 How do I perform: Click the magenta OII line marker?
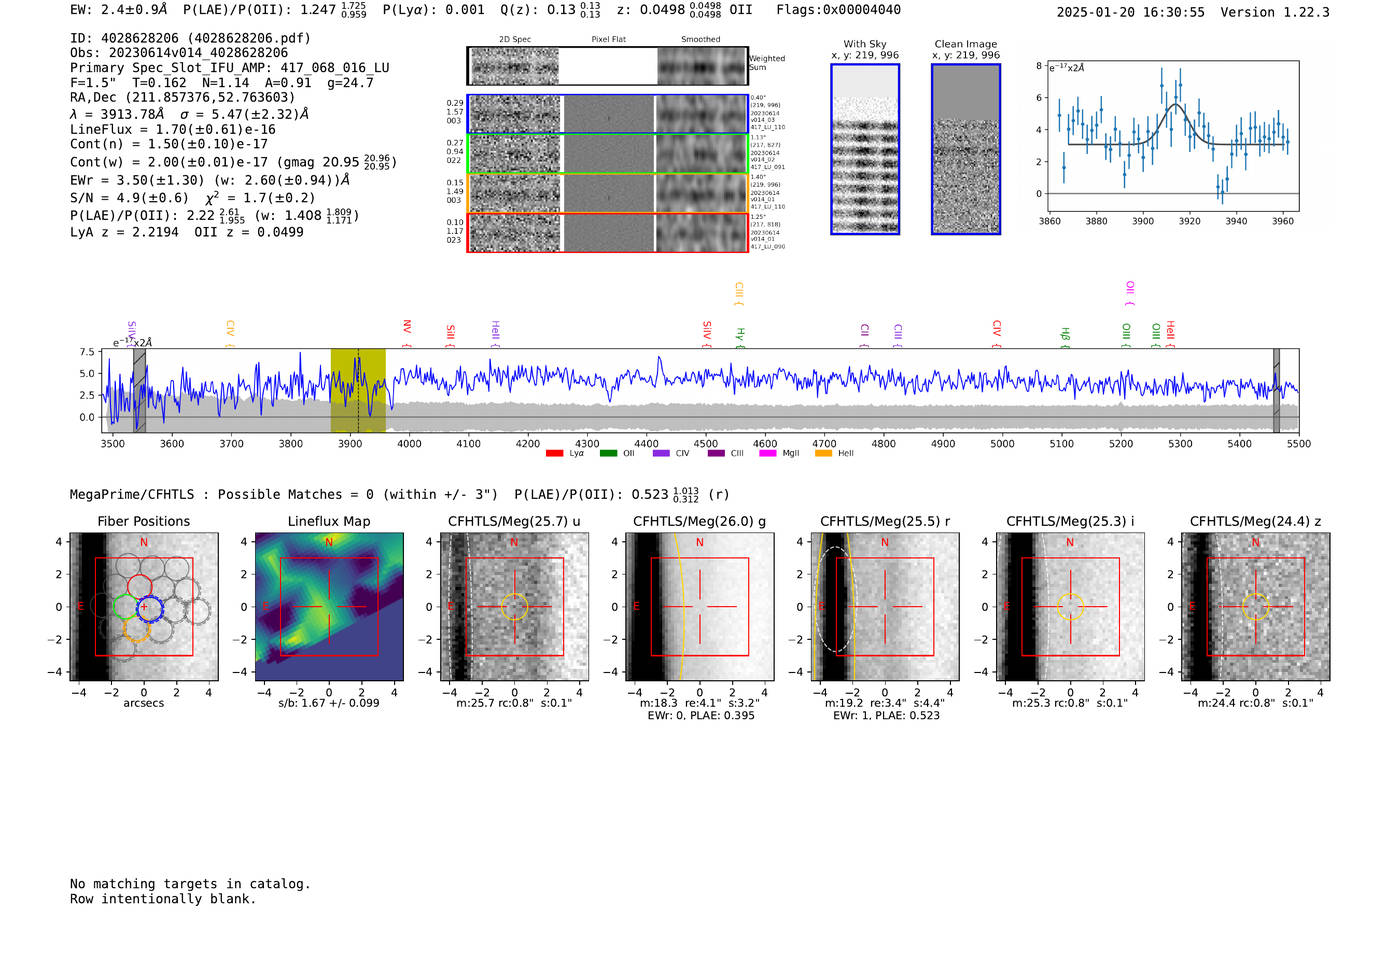[1130, 294]
